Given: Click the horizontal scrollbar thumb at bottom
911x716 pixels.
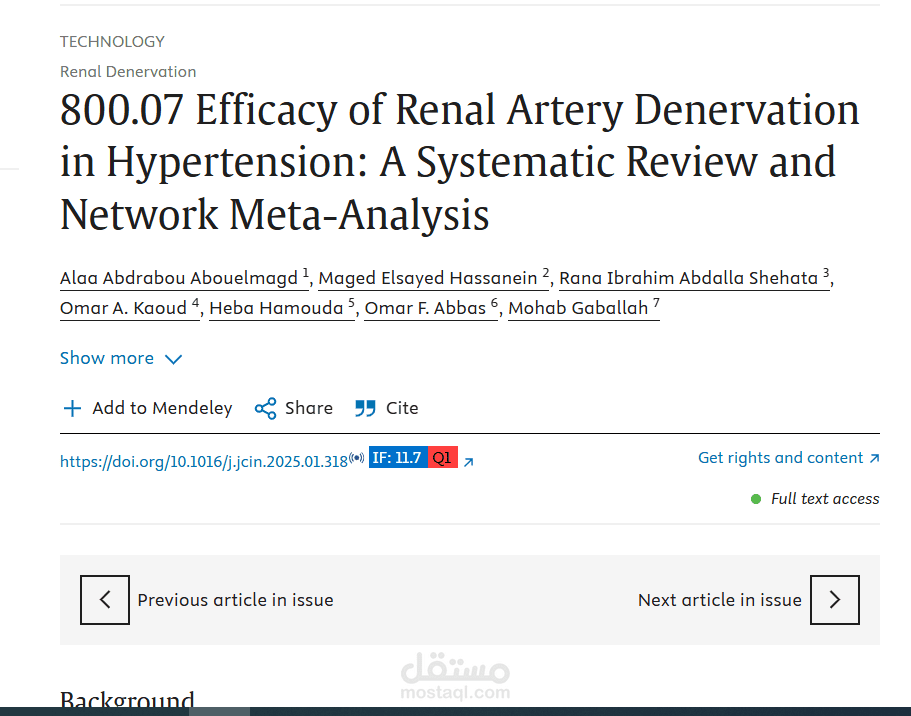Looking at the screenshot, I should 220,712.
